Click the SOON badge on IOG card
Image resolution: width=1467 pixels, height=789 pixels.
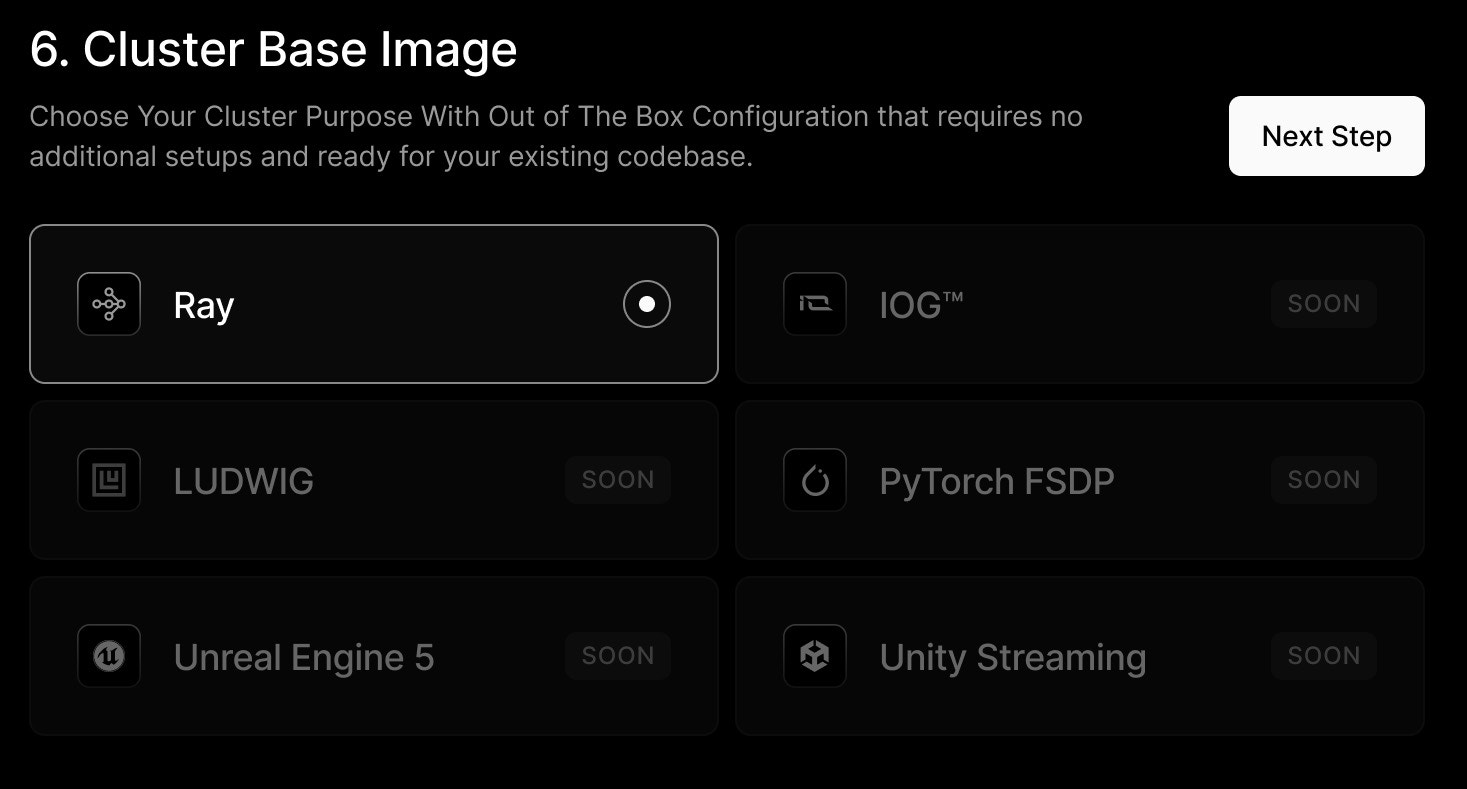tap(1324, 304)
